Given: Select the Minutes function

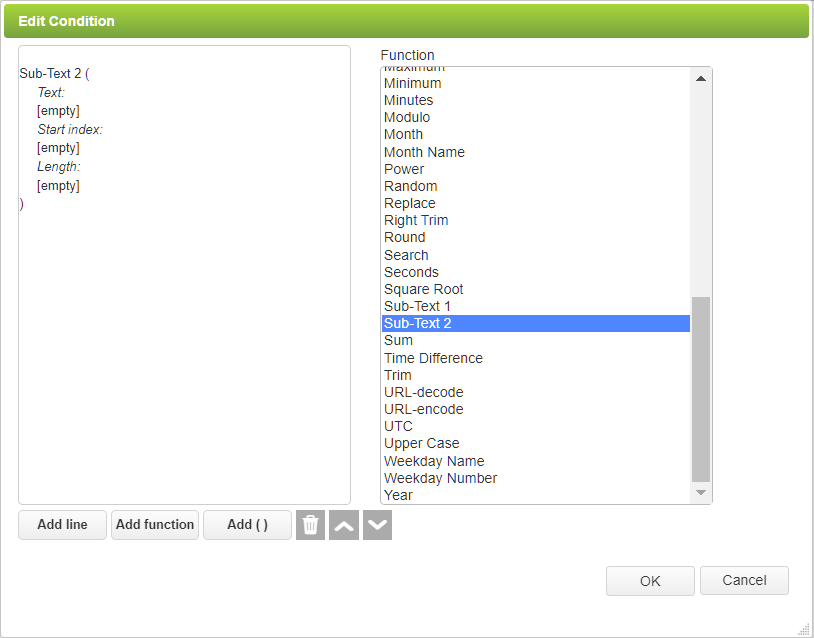Looking at the screenshot, I should (536, 100).
